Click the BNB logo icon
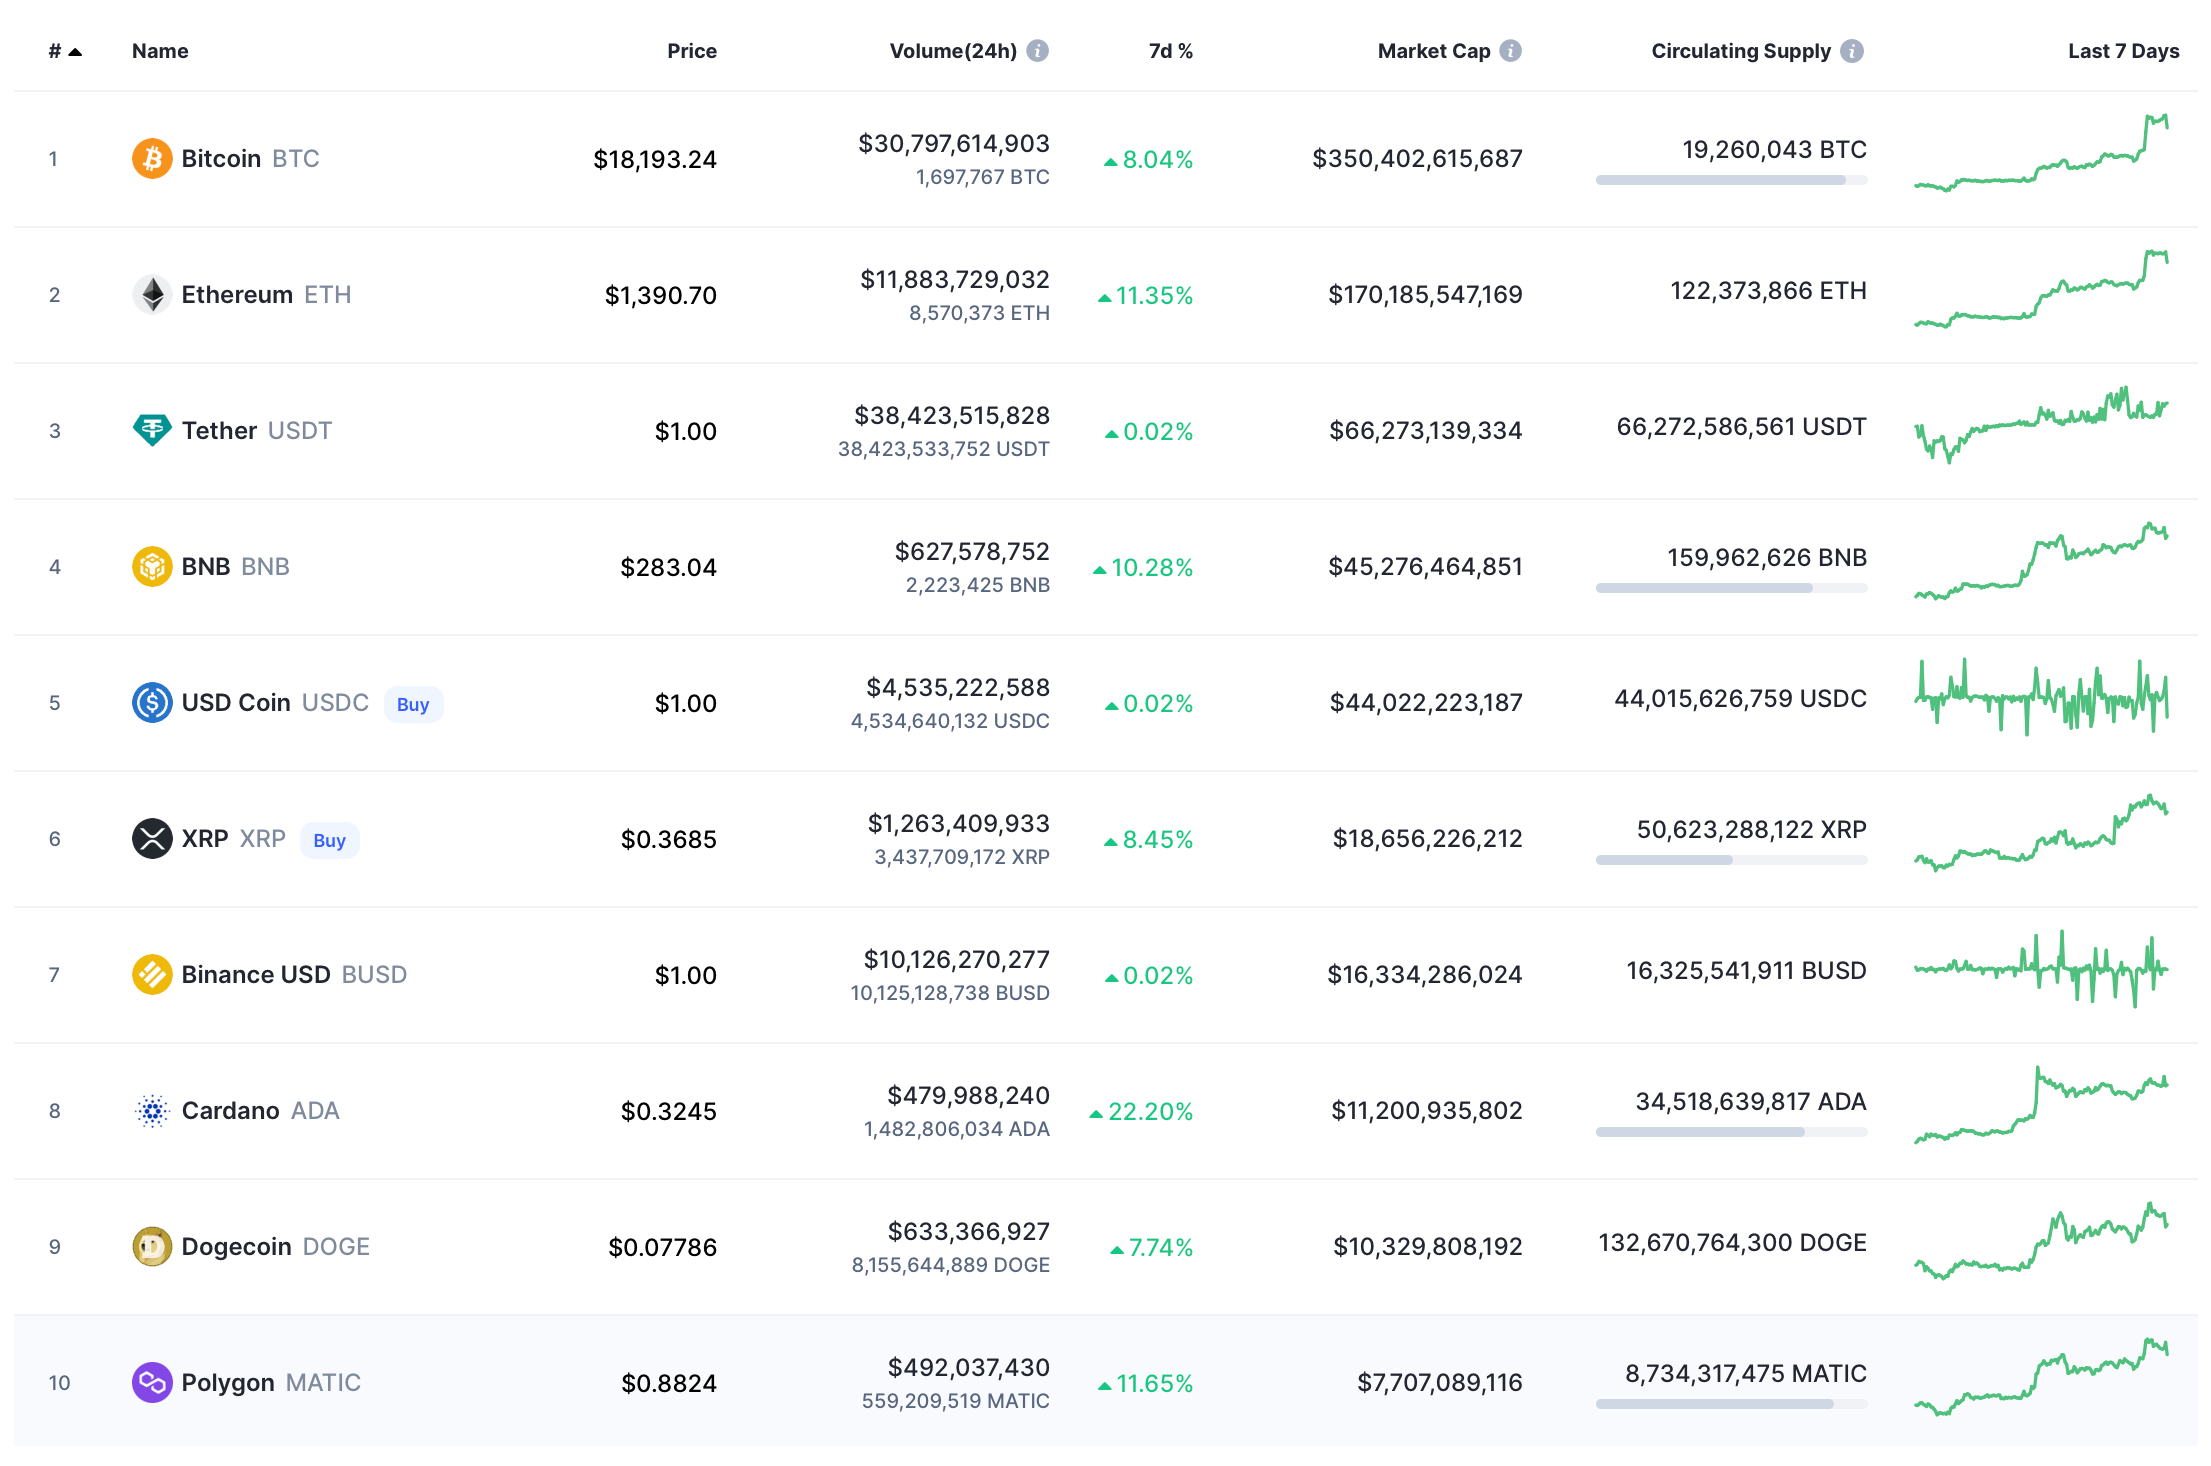2211x1466 pixels. [x=152, y=566]
